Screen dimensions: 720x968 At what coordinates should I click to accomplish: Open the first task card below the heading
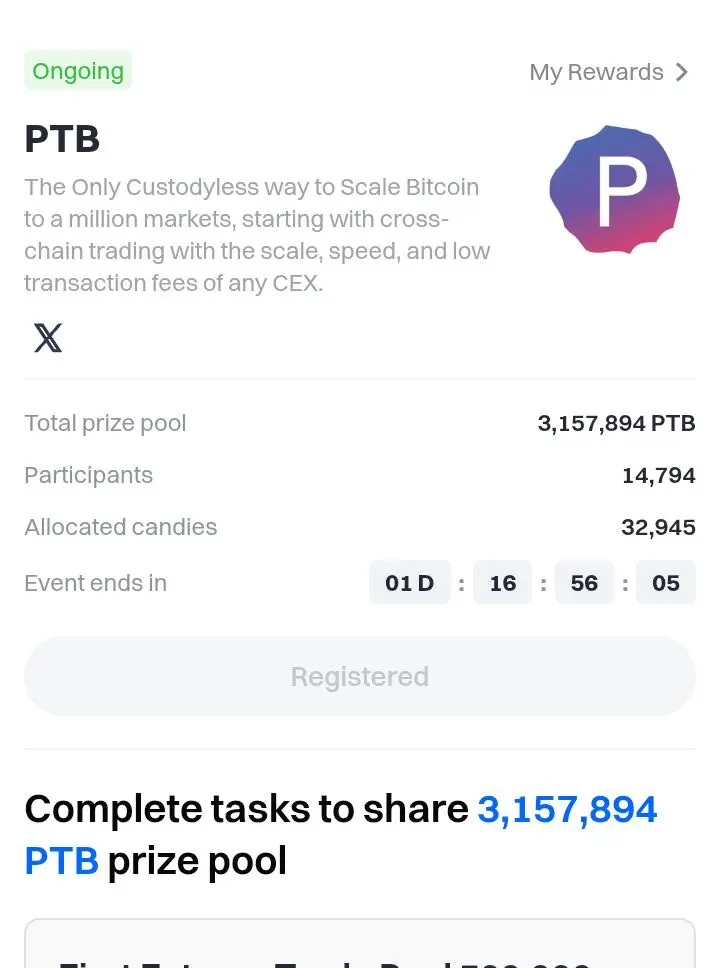360,943
